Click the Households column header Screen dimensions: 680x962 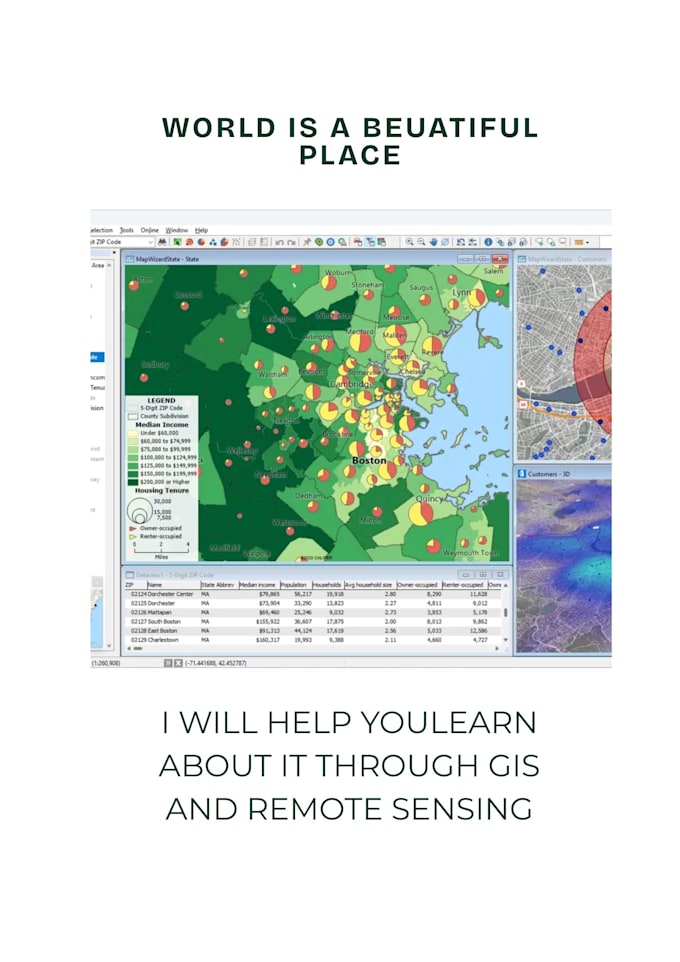pos(326,585)
